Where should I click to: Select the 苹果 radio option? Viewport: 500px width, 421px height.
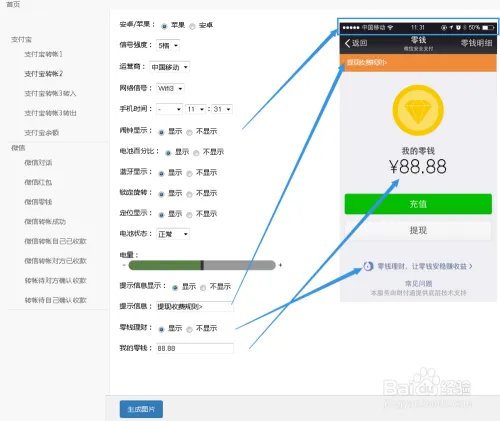click(164, 26)
